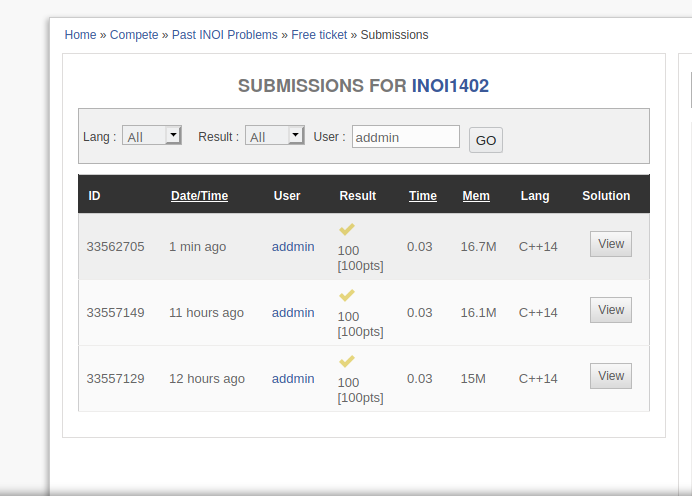The width and height of the screenshot is (692, 496).
Task: Click memory value 16.7M
Action: pos(478,247)
